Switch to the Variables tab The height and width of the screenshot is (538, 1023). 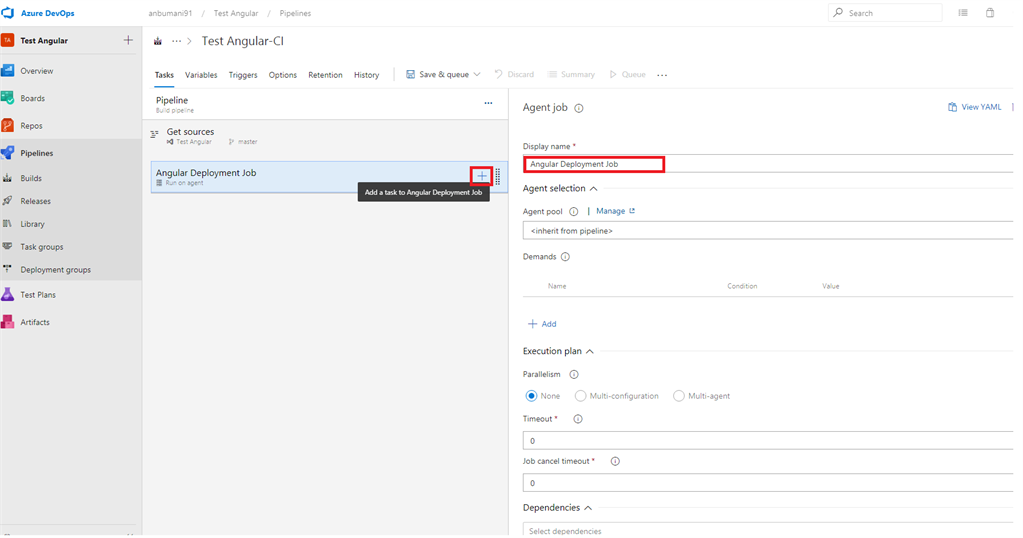pos(201,75)
